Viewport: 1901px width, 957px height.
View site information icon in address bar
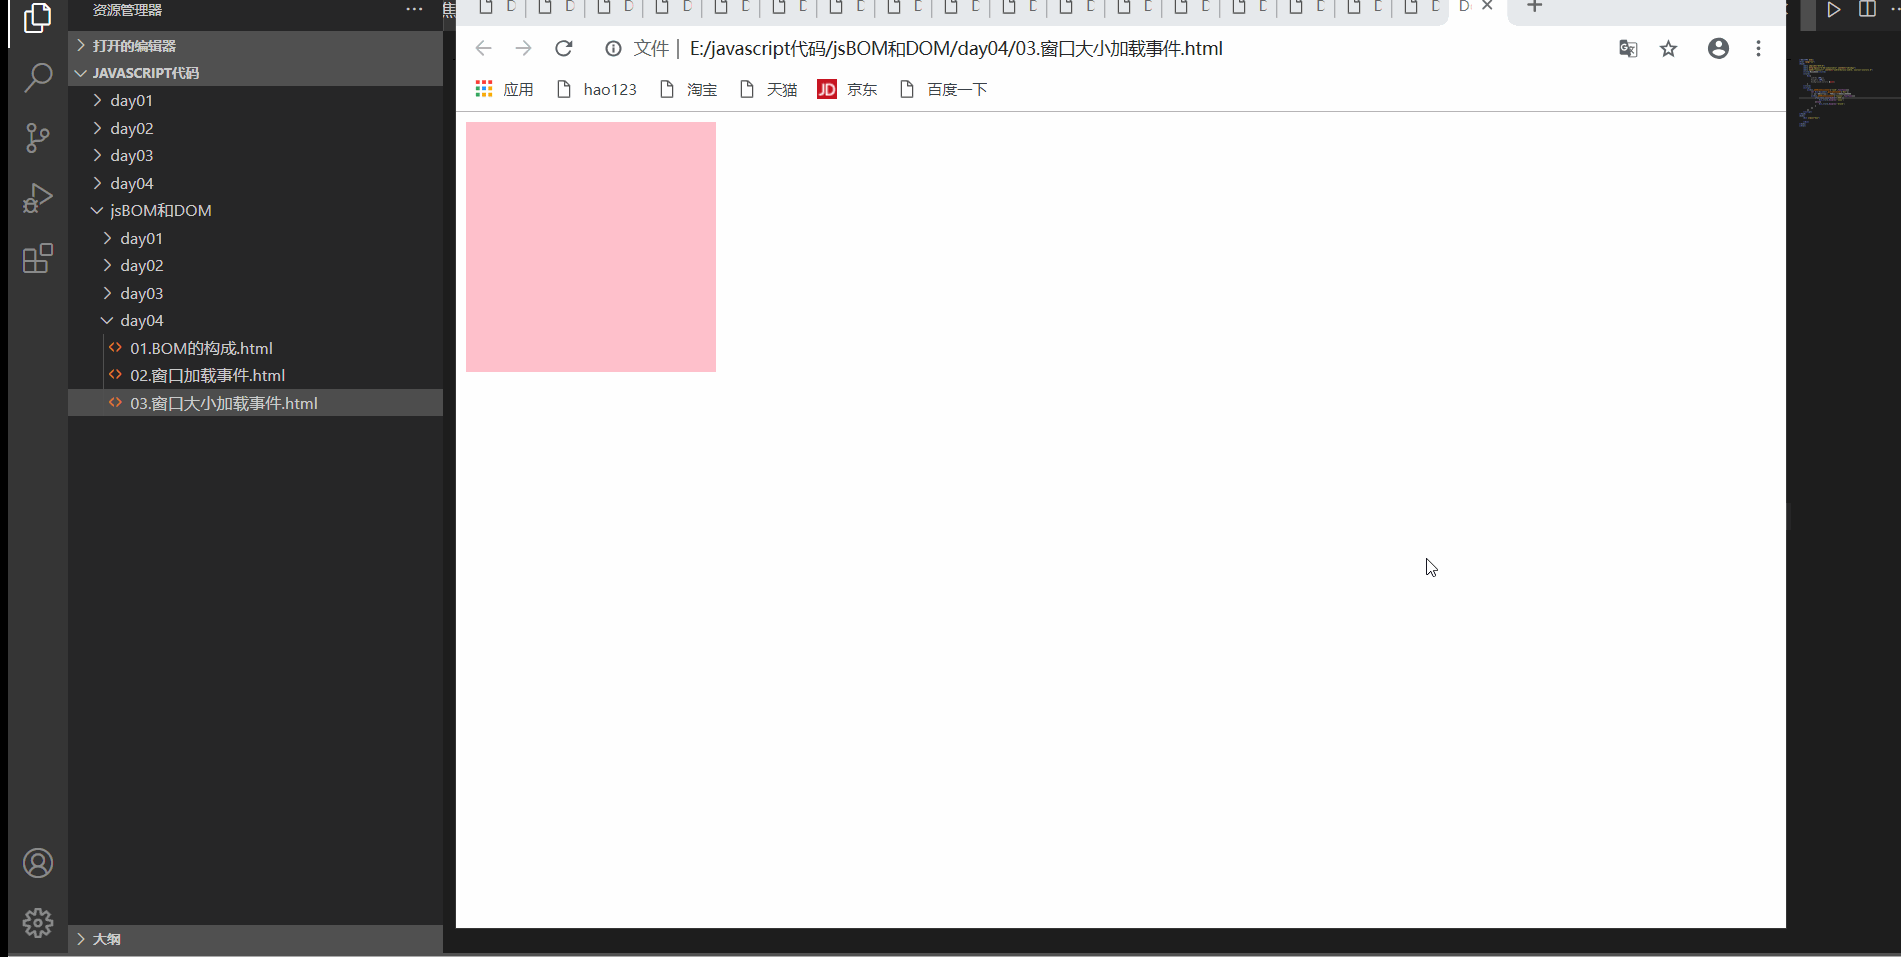[x=613, y=48]
